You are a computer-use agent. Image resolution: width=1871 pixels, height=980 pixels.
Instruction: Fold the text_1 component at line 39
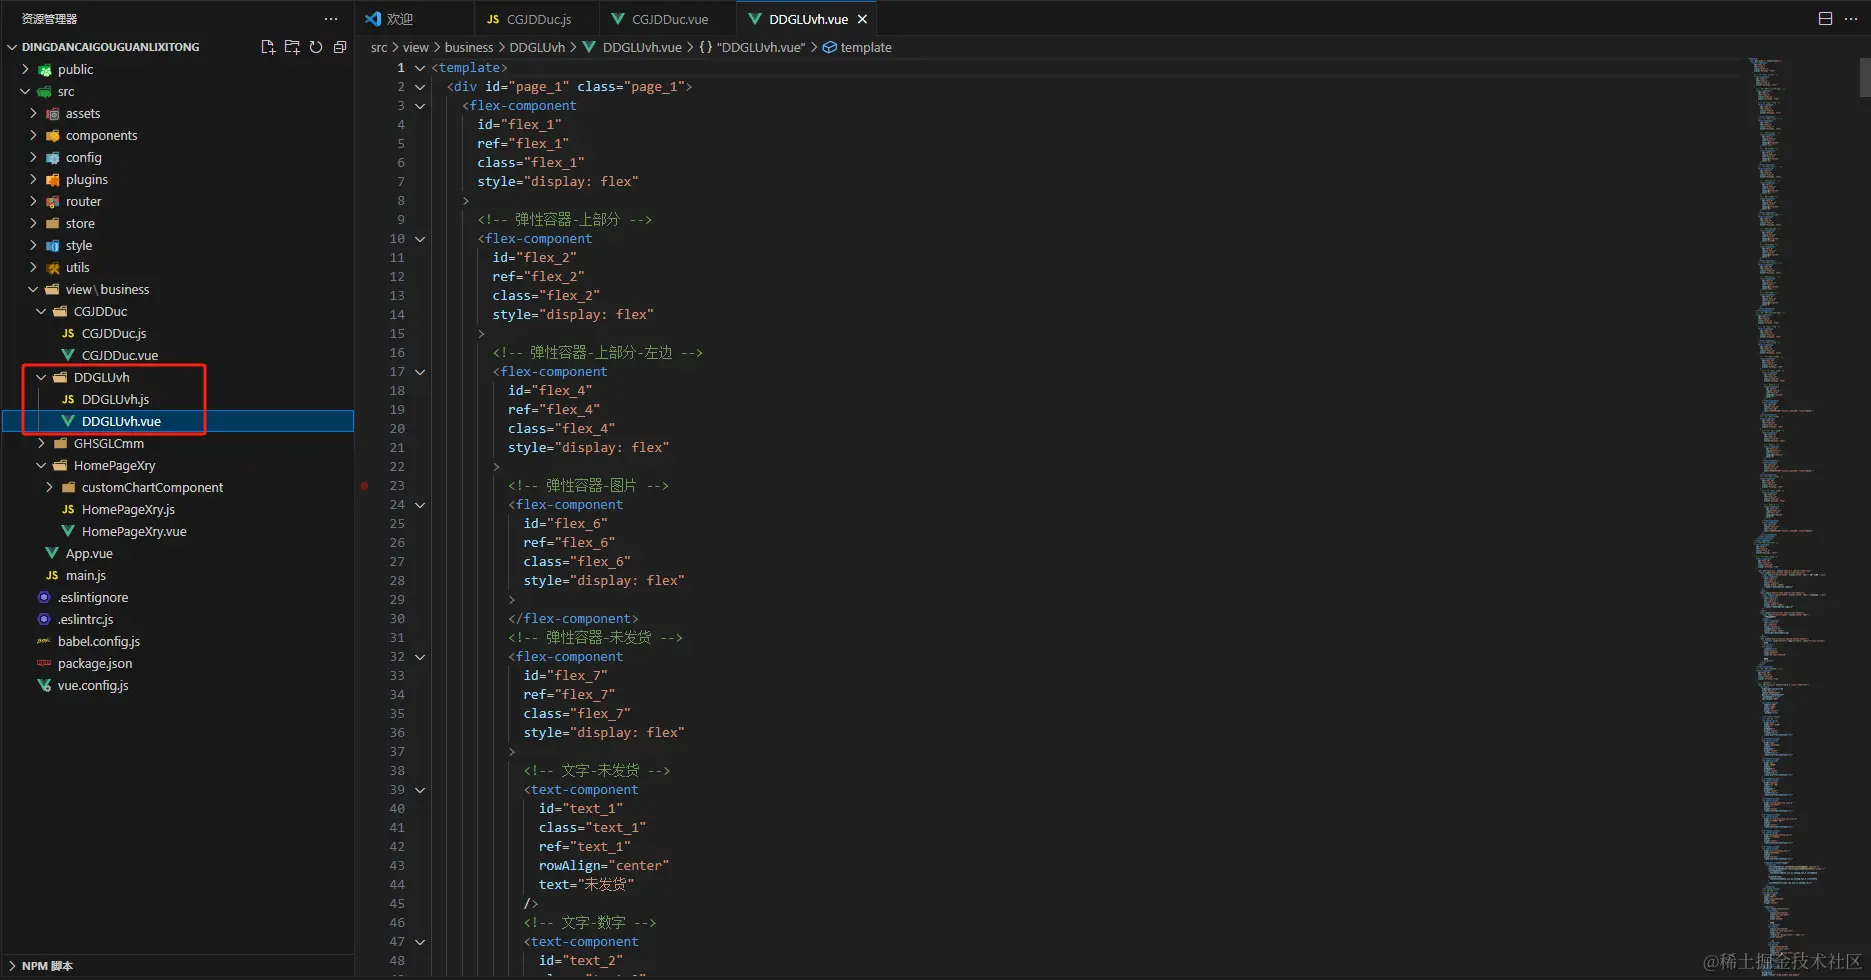tap(420, 790)
